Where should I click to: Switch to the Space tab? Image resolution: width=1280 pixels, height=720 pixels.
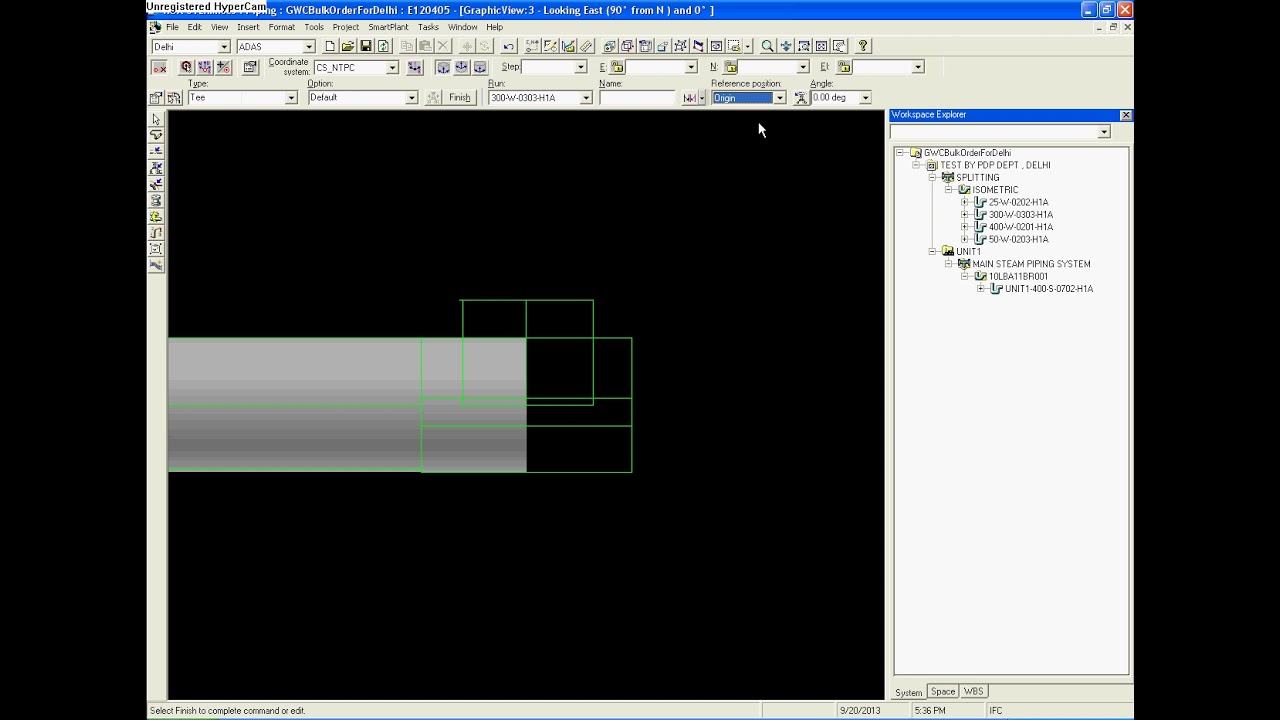[943, 691]
